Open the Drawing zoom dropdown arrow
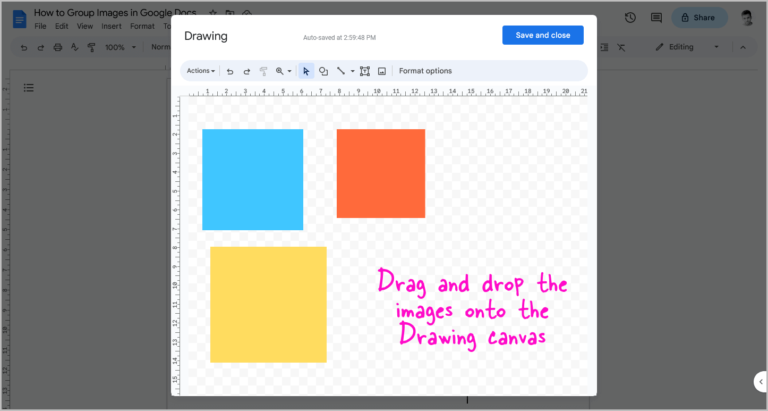This screenshot has width=768, height=411. click(x=289, y=72)
